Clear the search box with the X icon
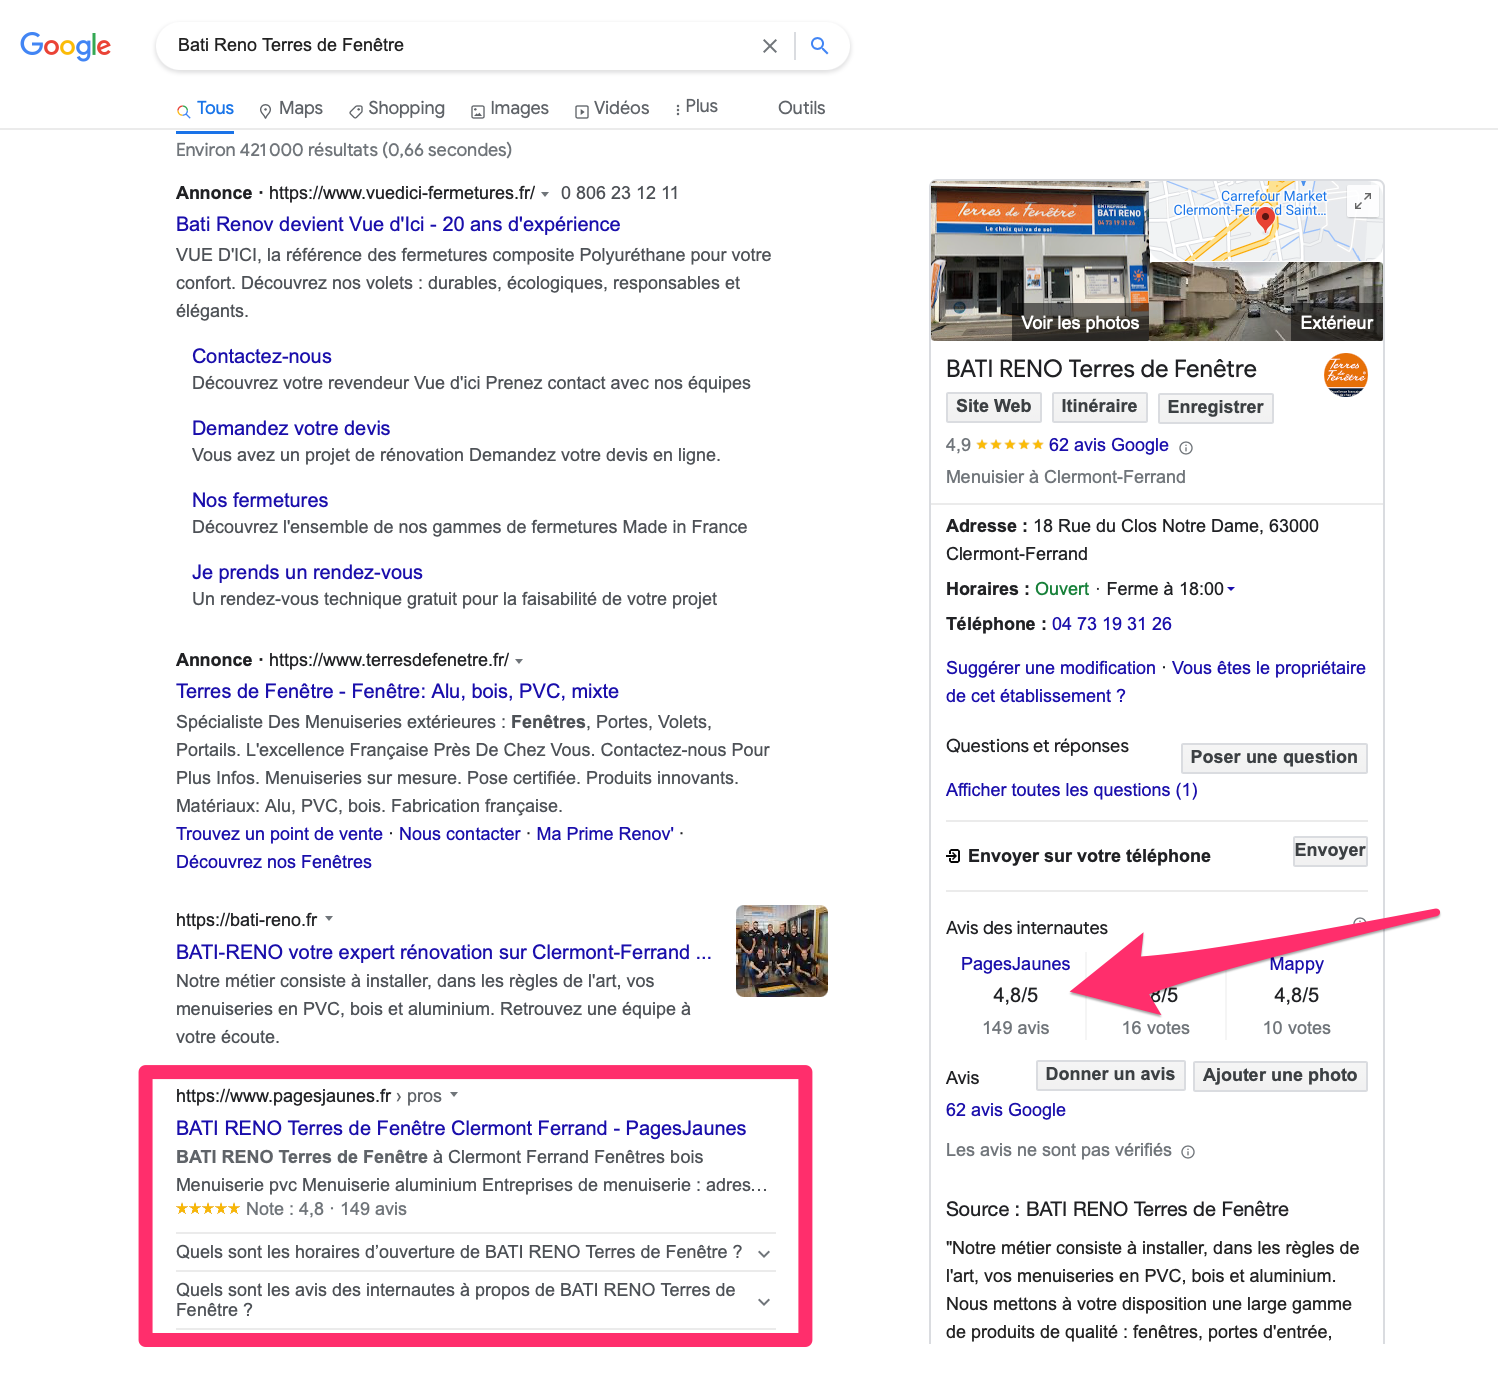The width and height of the screenshot is (1498, 1388). coord(769,46)
